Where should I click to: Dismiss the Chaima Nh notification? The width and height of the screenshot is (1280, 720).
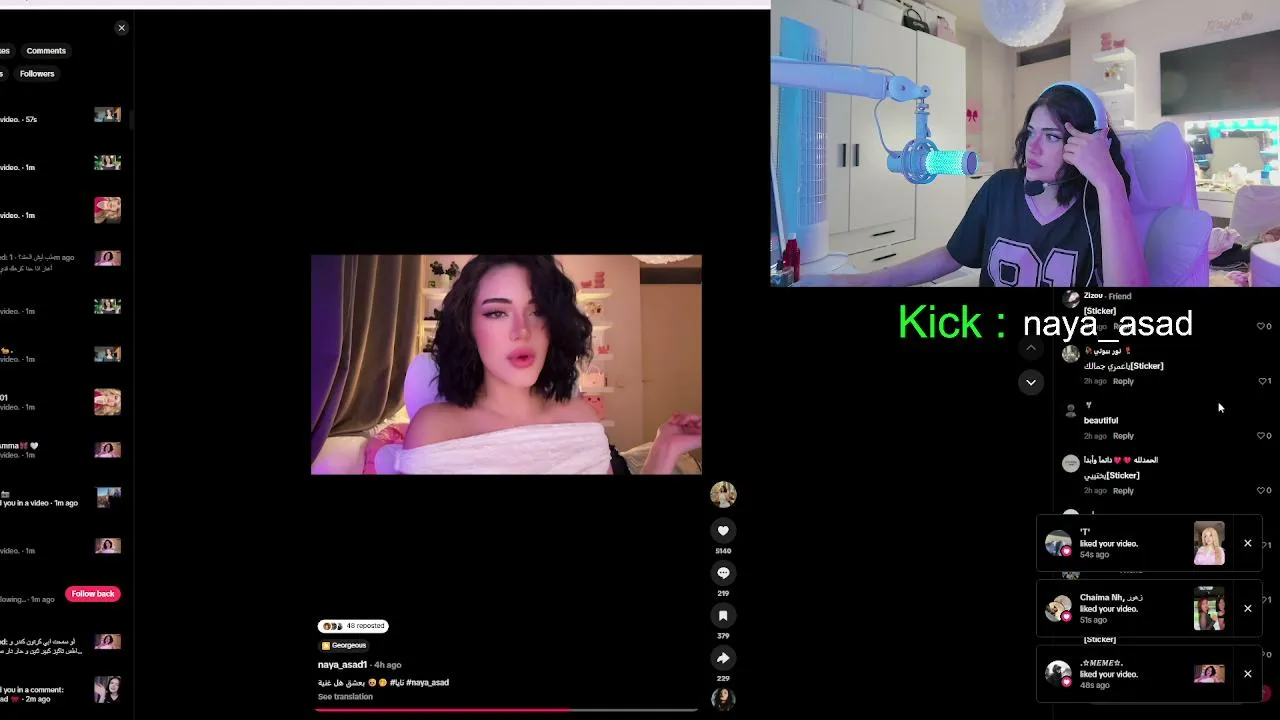[1247, 608]
